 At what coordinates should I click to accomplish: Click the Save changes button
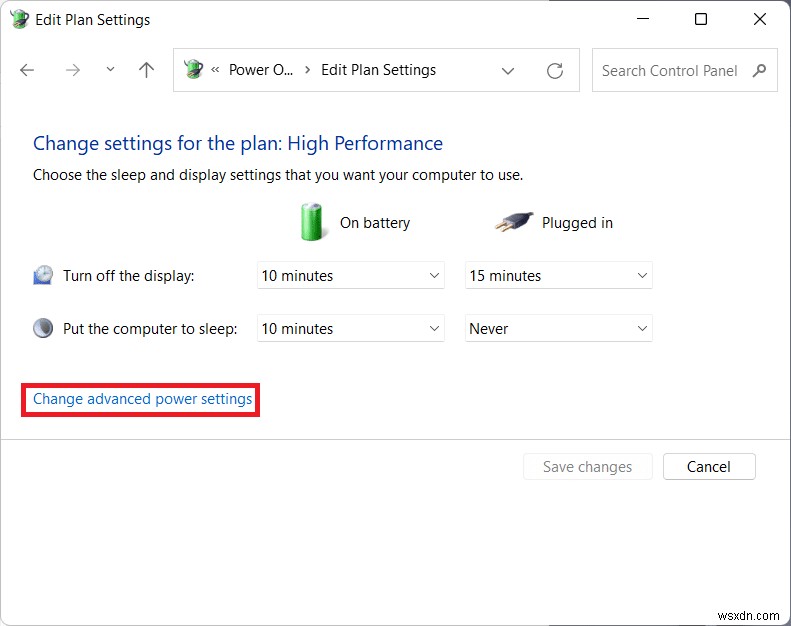587,467
